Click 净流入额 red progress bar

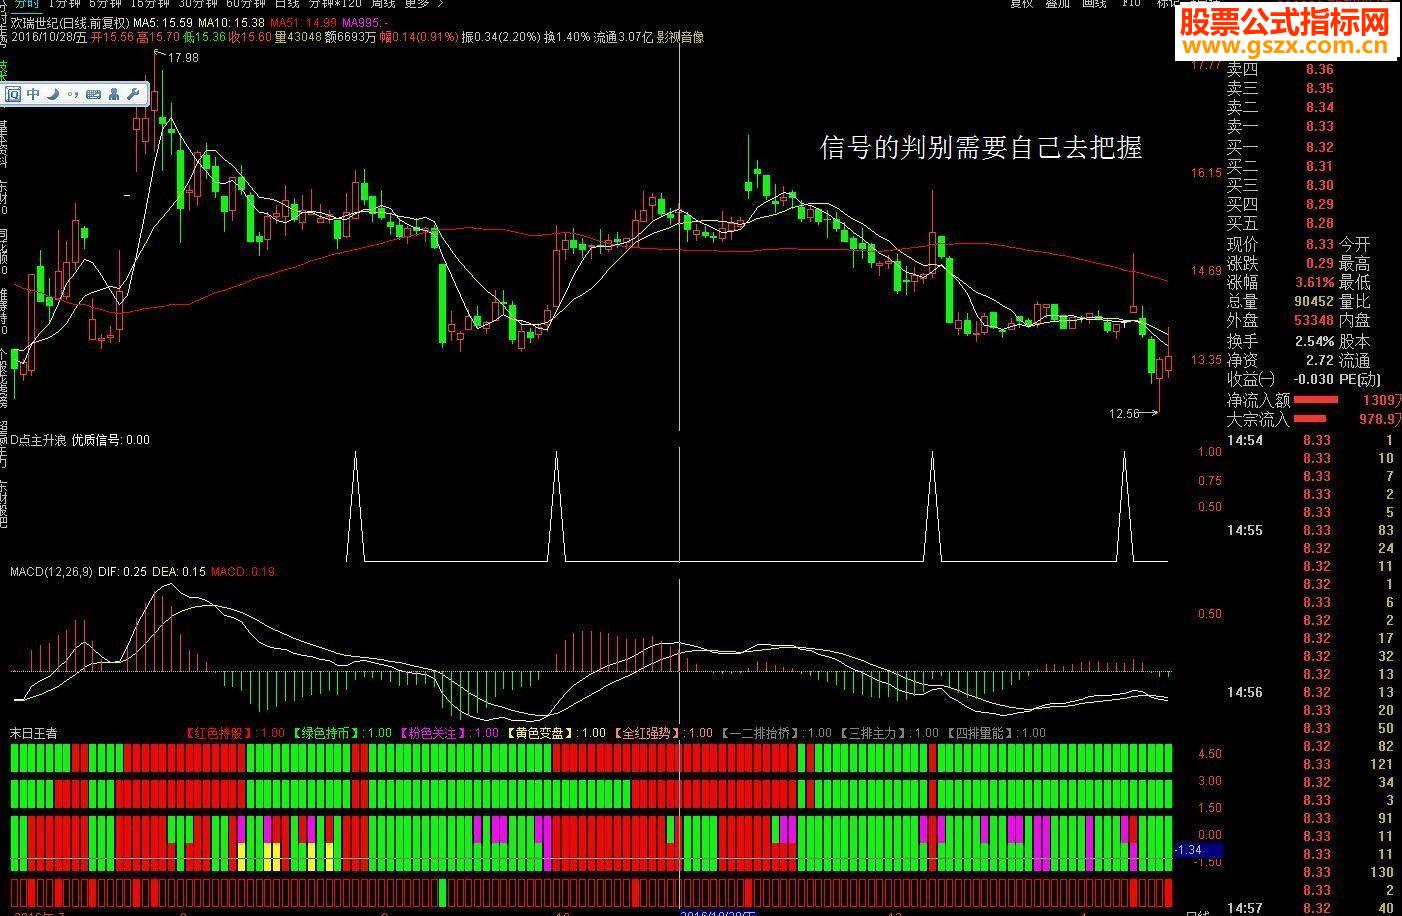point(1315,399)
